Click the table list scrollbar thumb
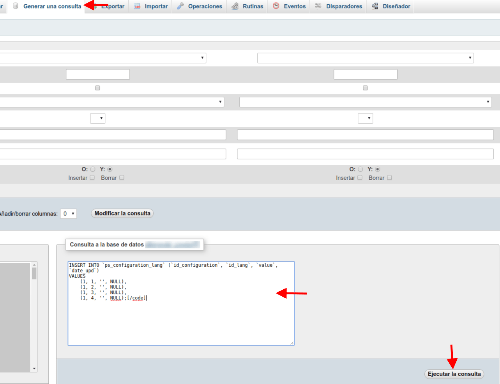The height and width of the screenshot is (384, 500). tap(34, 273)
